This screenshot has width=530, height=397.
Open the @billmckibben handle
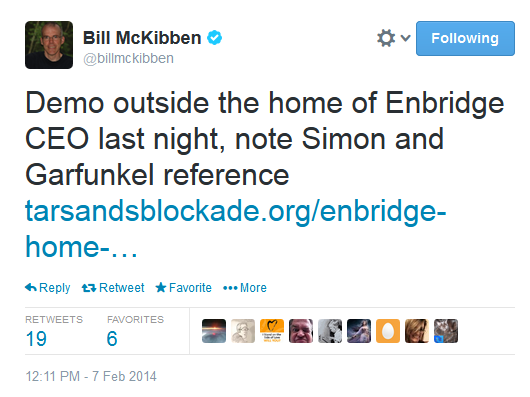point(128,58)
